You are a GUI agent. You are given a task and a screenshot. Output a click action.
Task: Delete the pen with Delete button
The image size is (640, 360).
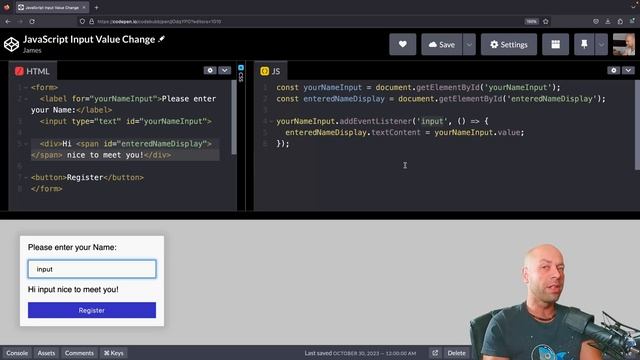456,353
